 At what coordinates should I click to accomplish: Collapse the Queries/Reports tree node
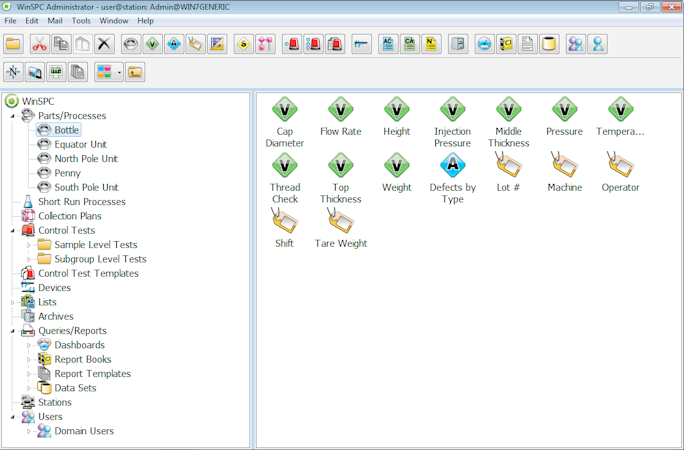click(13, 331)
